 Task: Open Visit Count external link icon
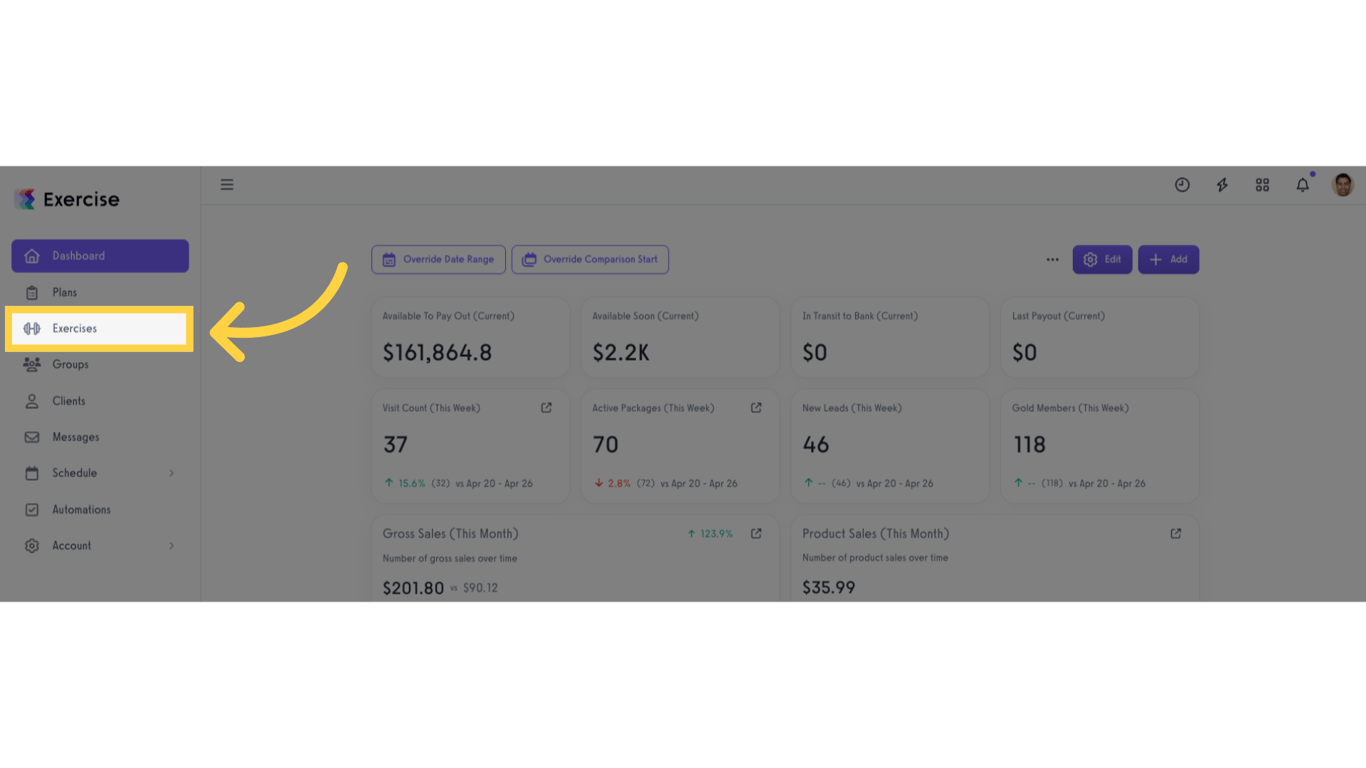(546, 408)
